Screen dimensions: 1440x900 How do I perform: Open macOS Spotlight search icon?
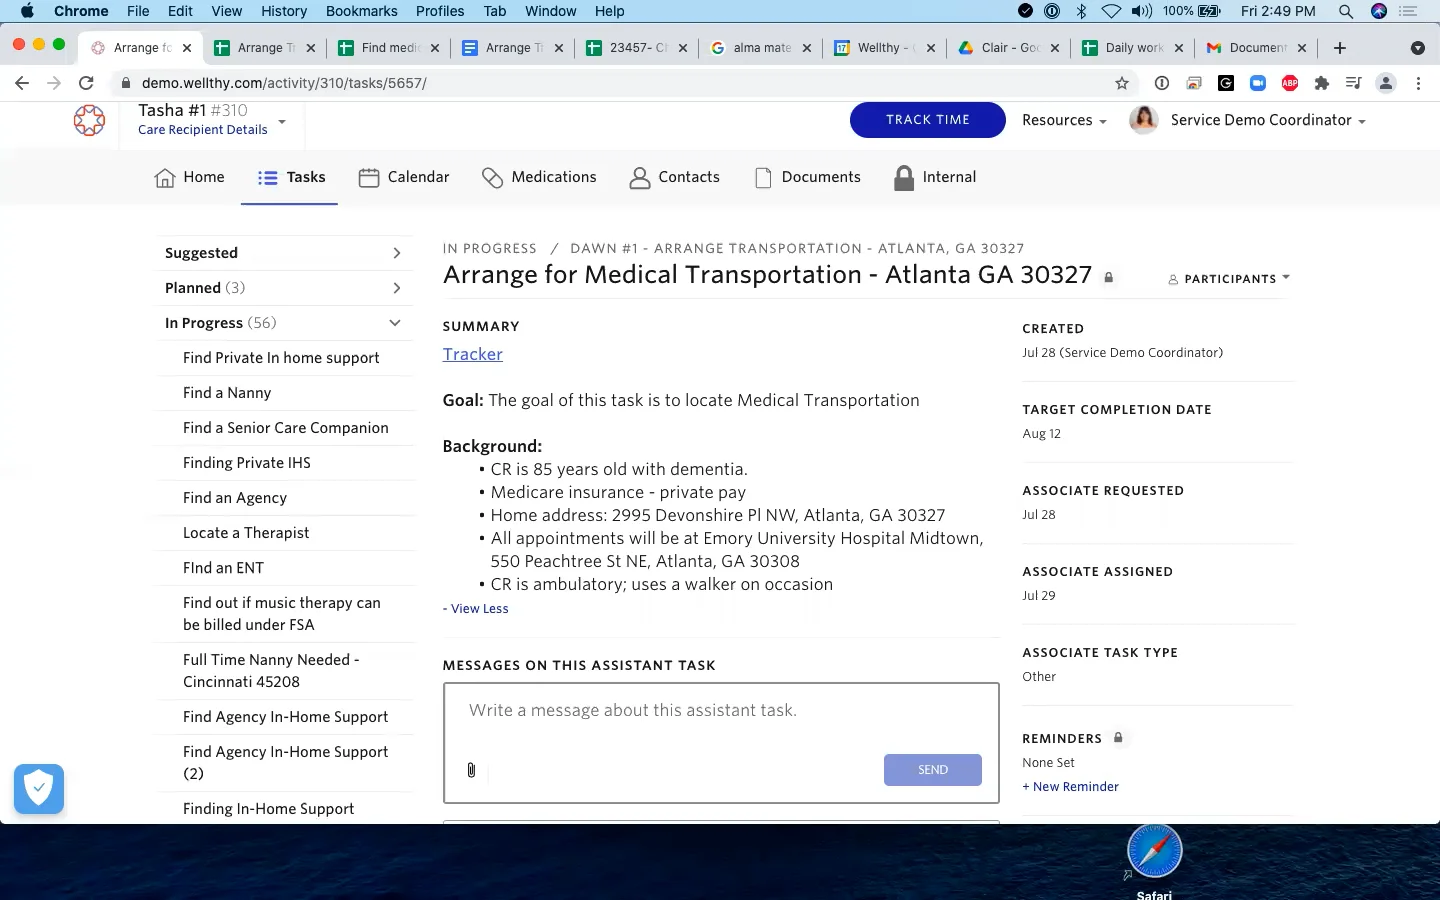[x=1346, y=11]
